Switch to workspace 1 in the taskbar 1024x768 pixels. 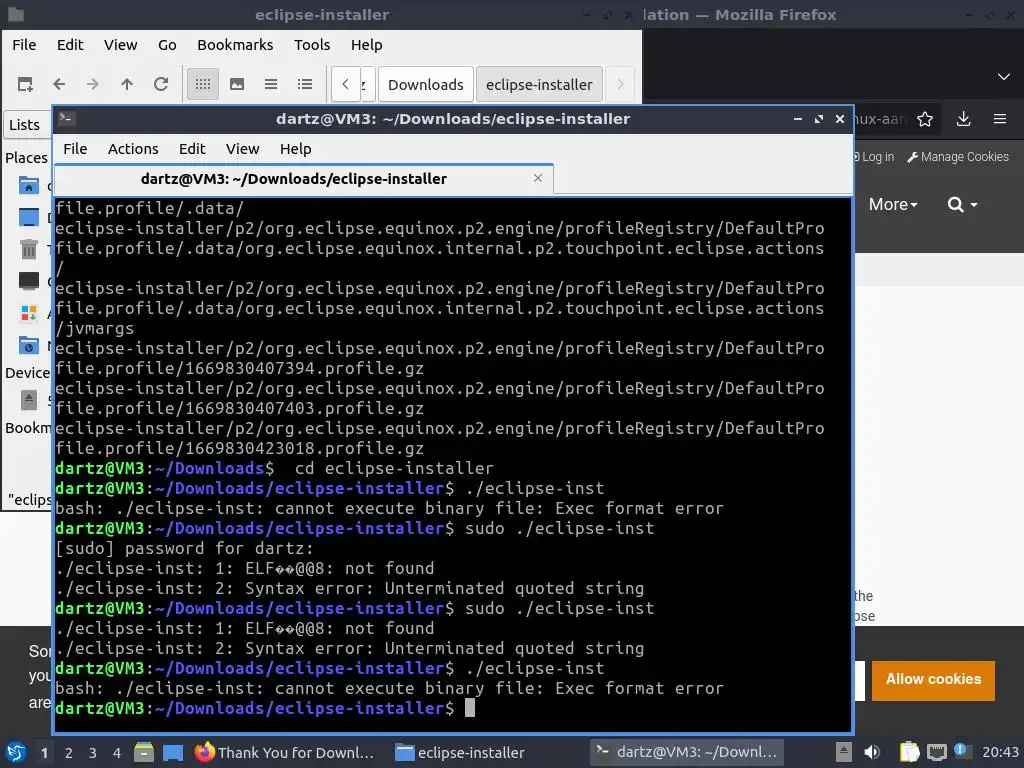tap(44, 753)
